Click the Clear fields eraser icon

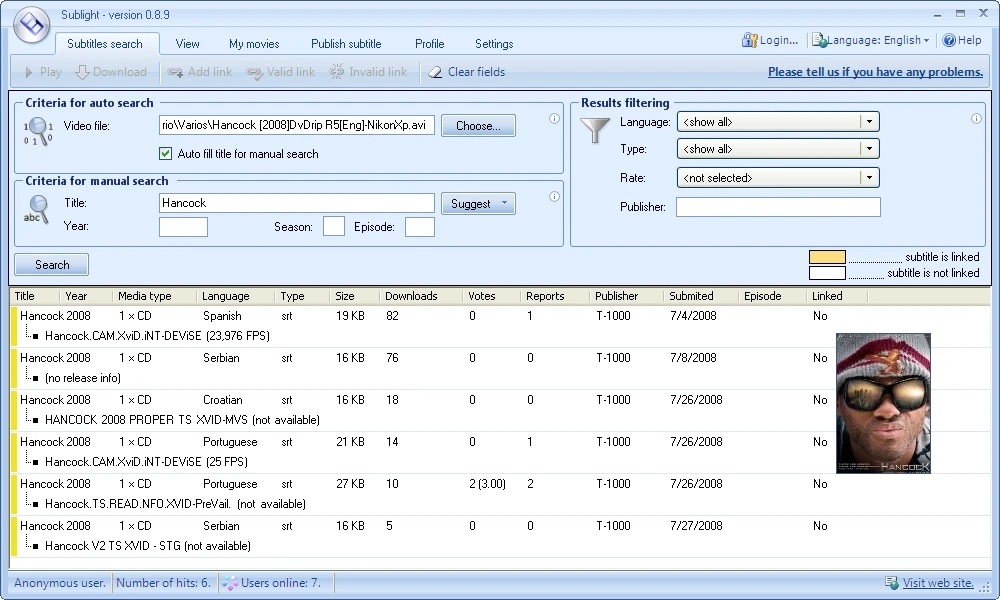coord(435,72)
